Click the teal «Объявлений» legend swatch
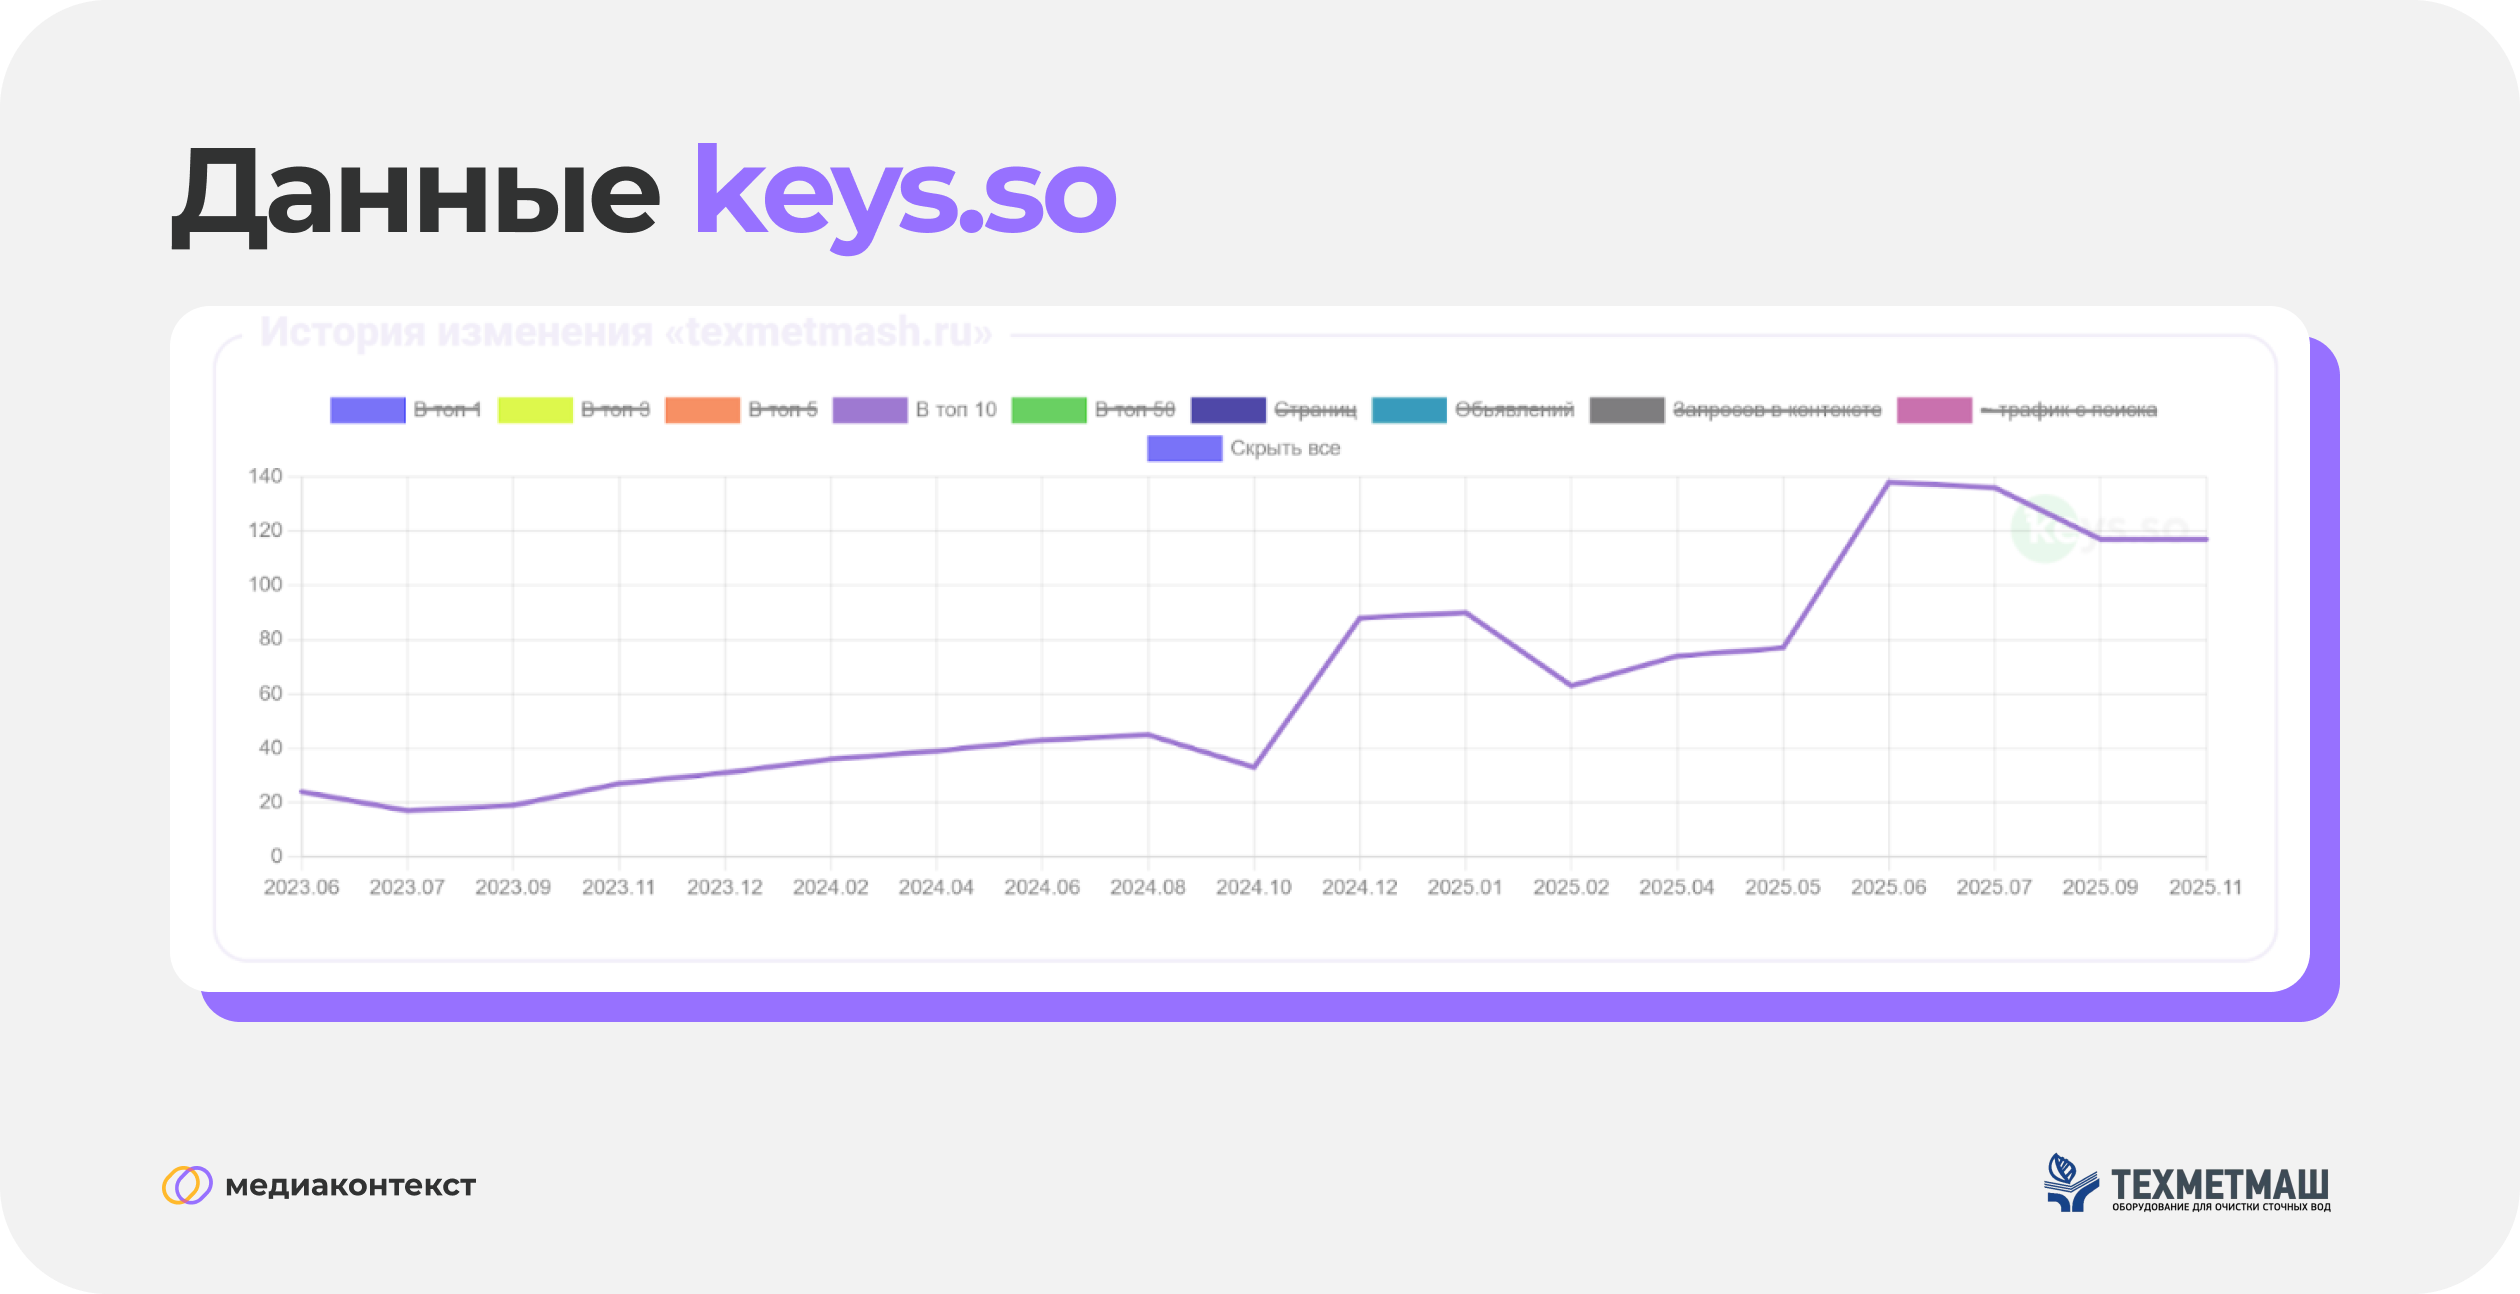 coord(1407,408)
